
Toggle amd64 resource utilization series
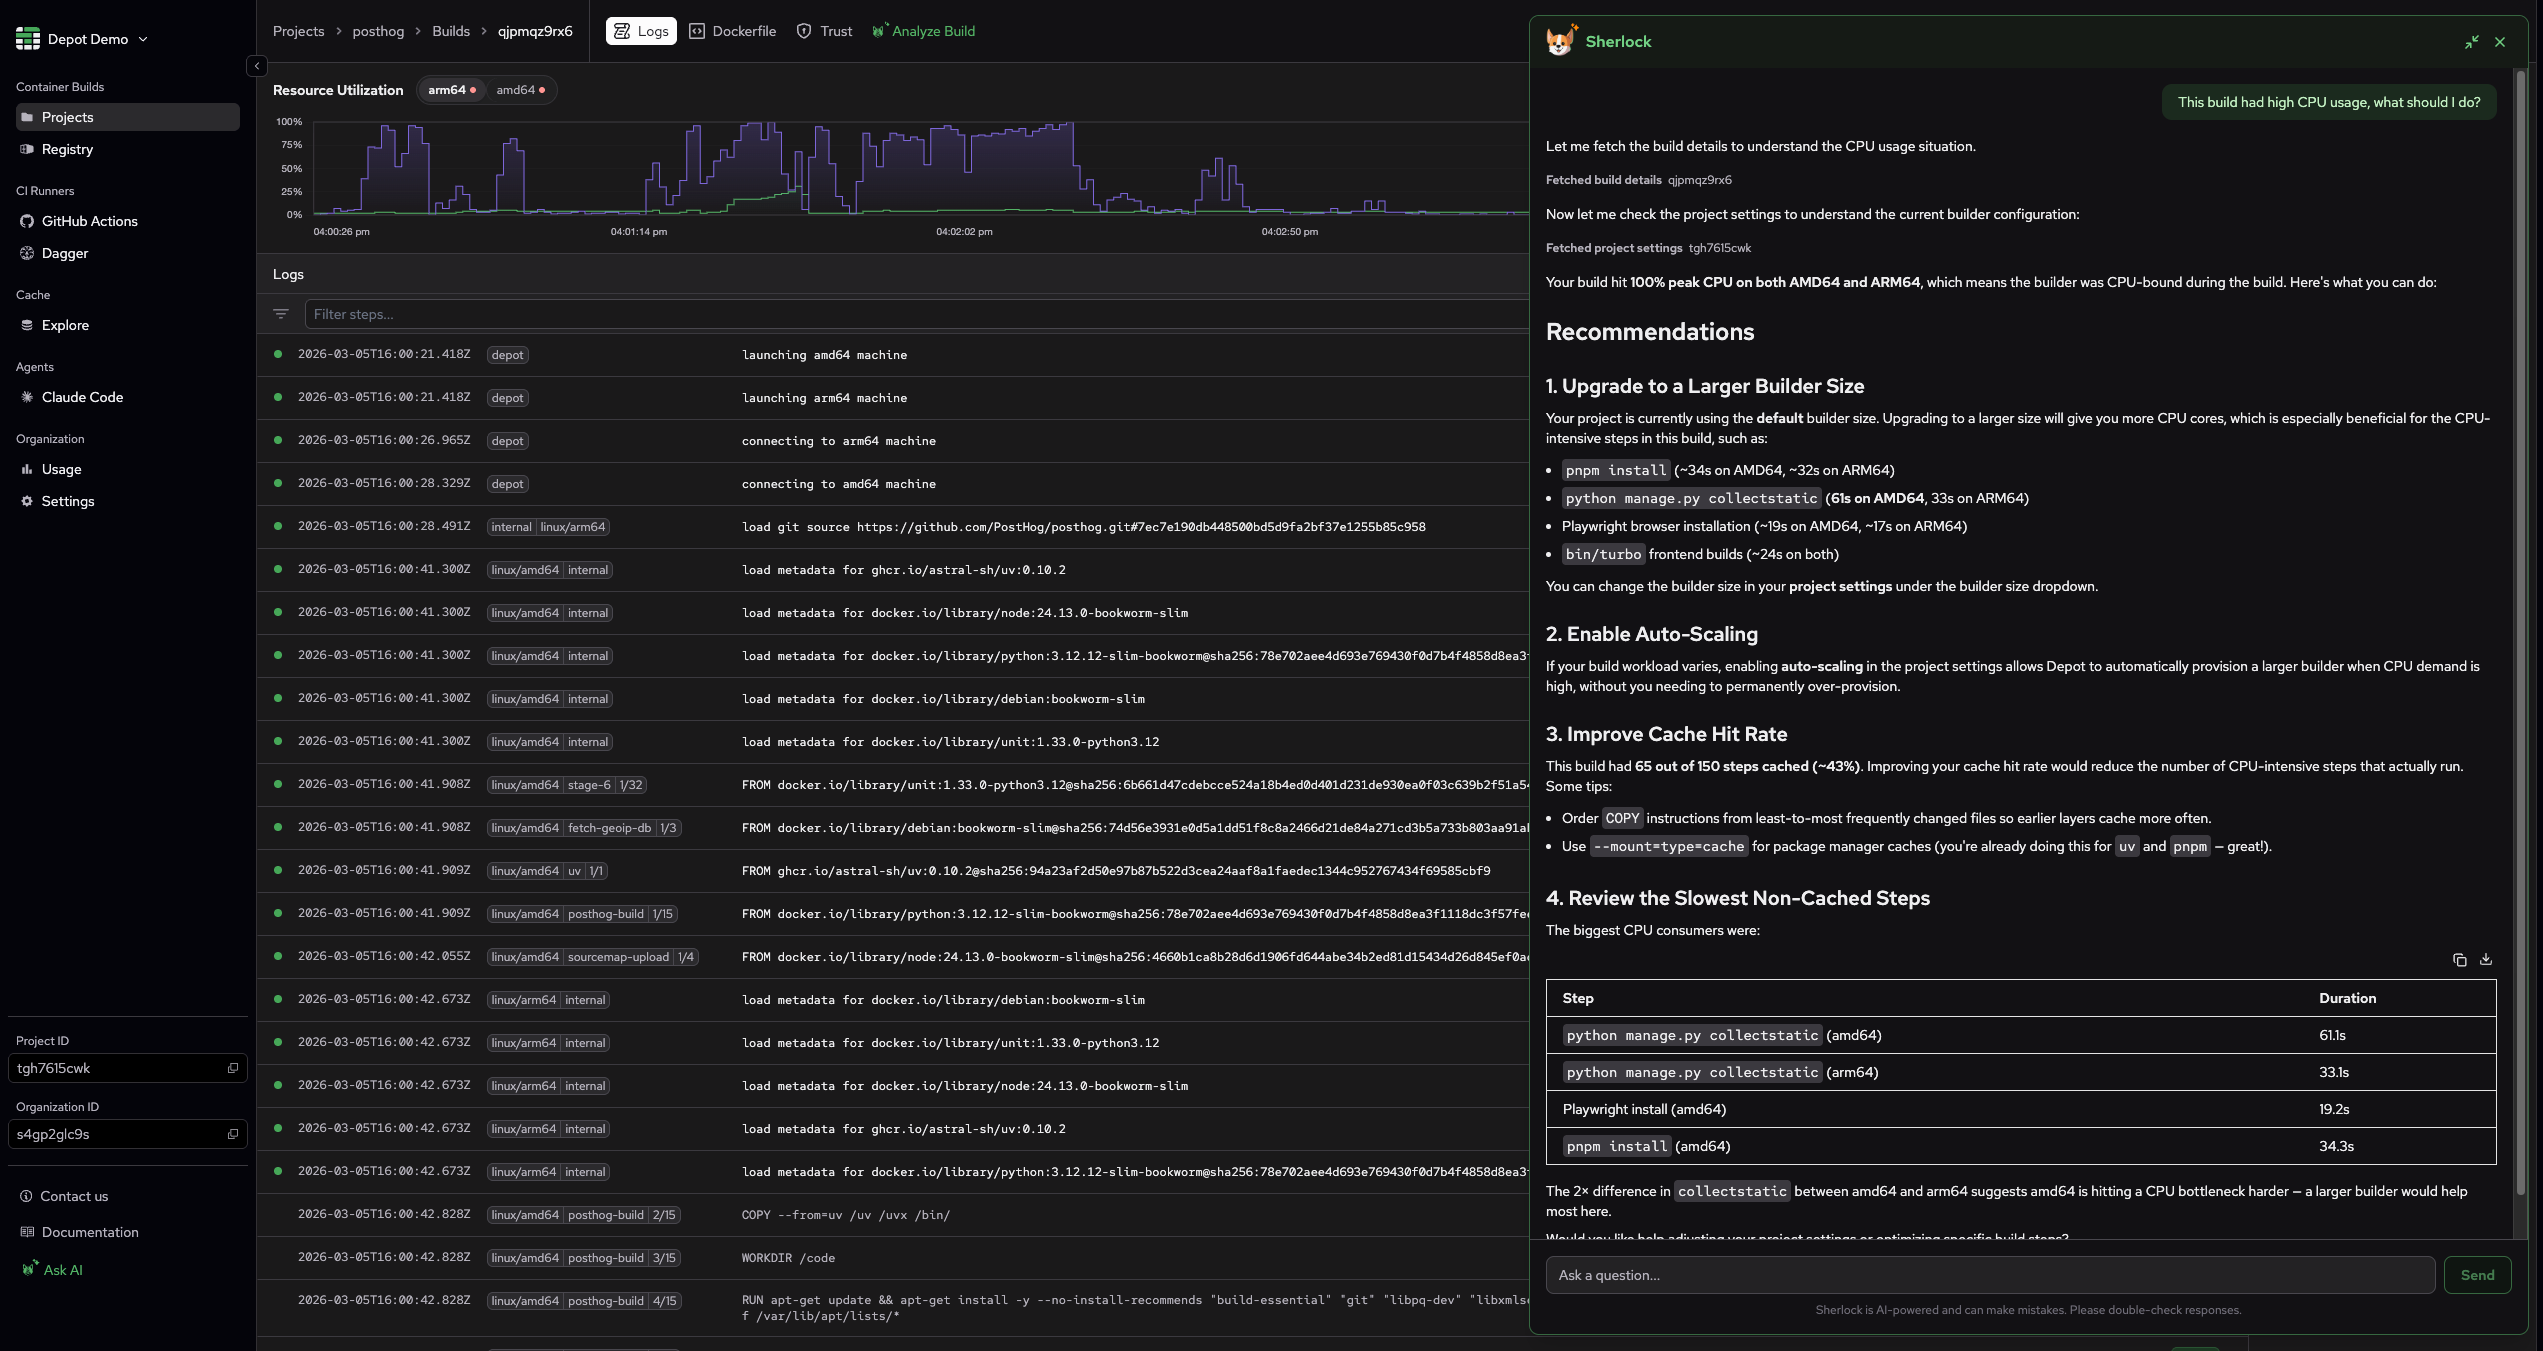pos(520,90)
